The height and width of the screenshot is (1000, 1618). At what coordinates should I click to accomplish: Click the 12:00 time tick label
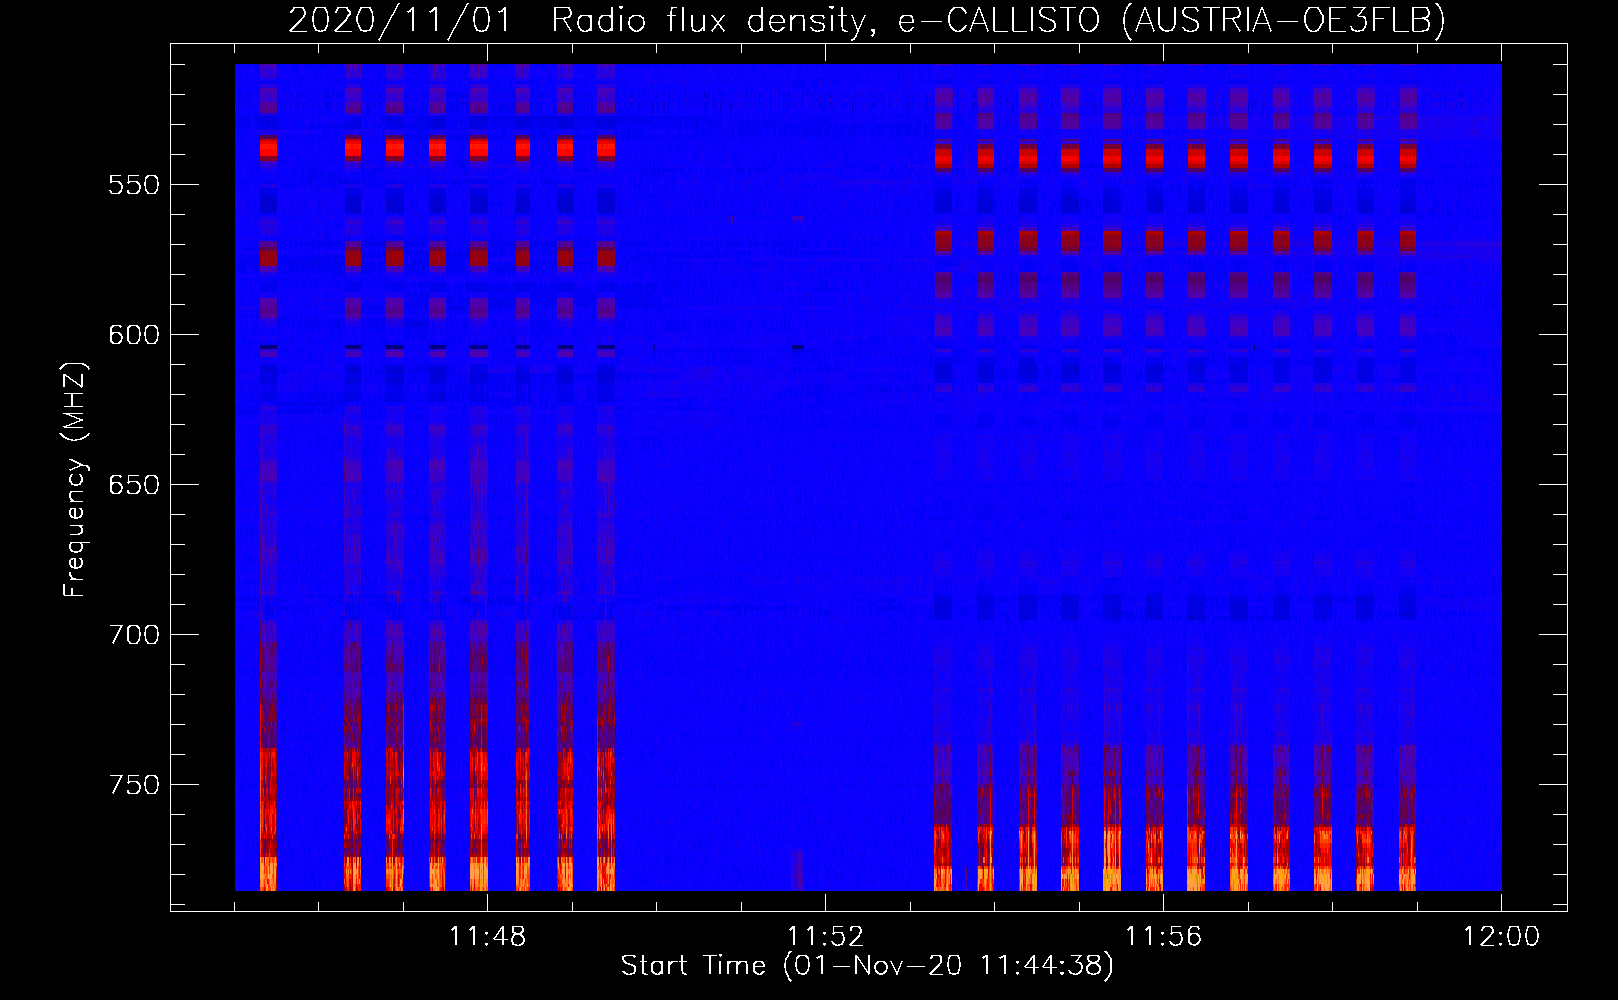pyautogui.click(x=1501, y=937)
